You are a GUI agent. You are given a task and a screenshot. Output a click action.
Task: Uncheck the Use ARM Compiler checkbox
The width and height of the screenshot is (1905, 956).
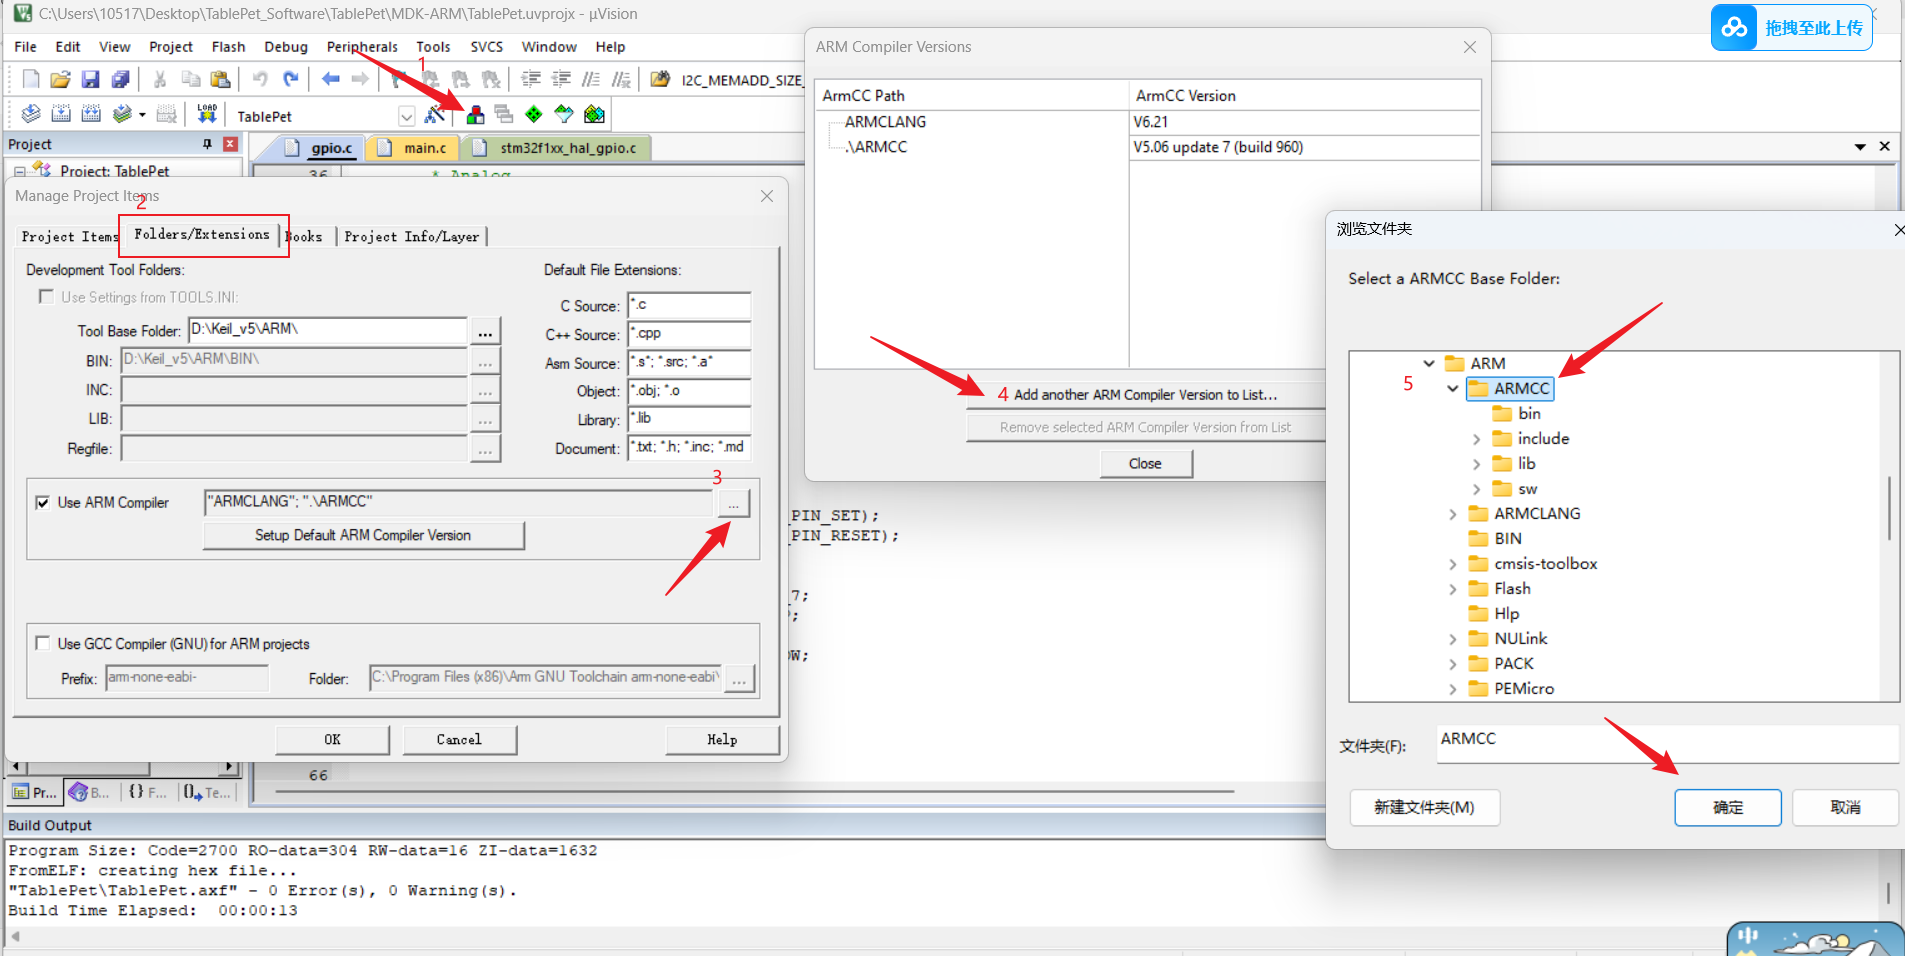click(x=43, y=502)
